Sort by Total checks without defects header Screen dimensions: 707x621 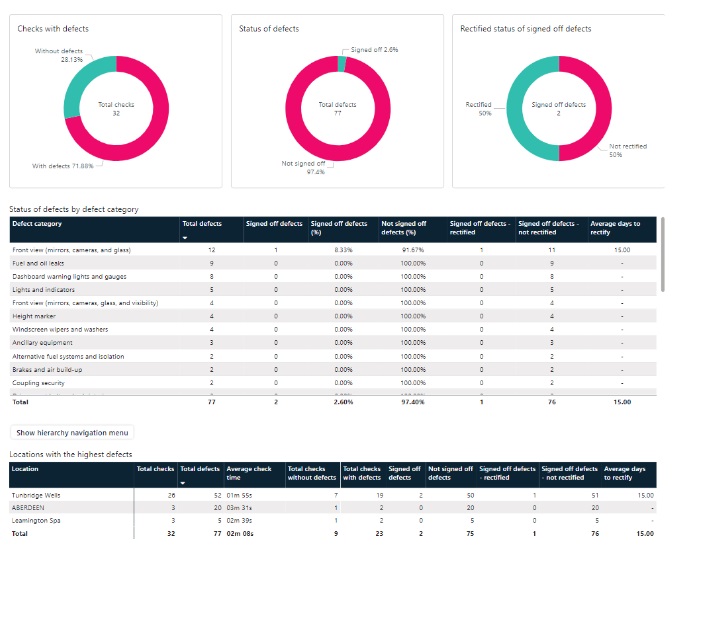[312, 473]
